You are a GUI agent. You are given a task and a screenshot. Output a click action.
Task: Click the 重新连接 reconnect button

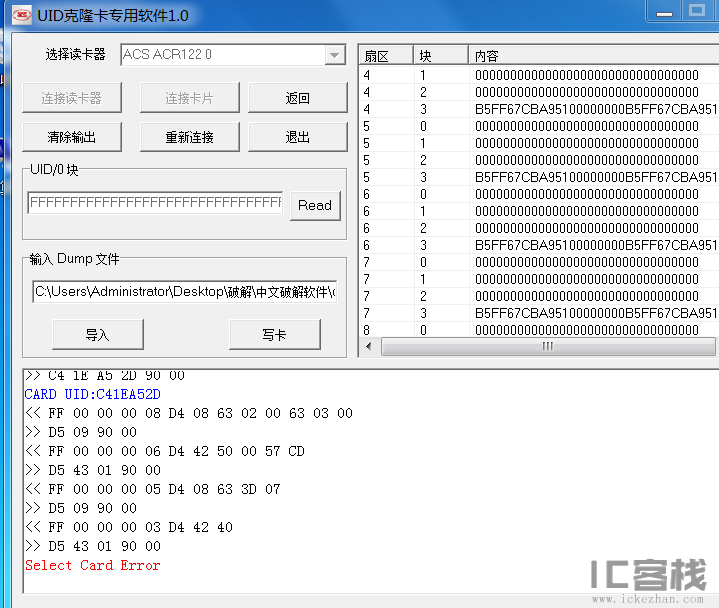click(189, 137)
